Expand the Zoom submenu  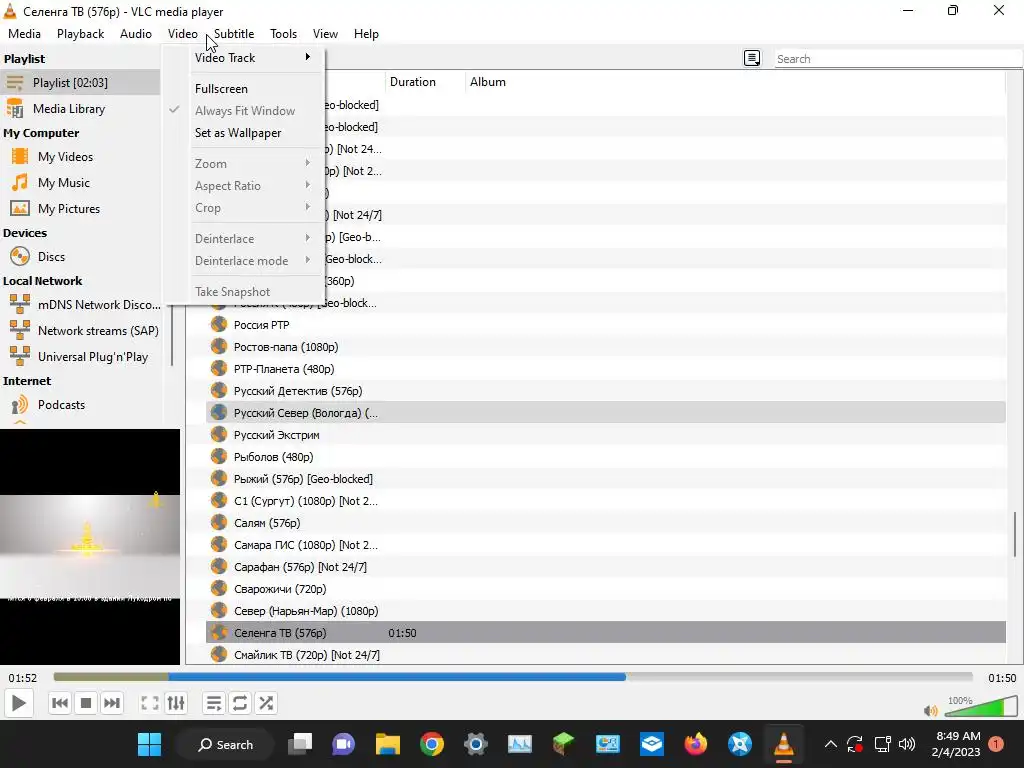pyautogui.click(x=244, y=164)
